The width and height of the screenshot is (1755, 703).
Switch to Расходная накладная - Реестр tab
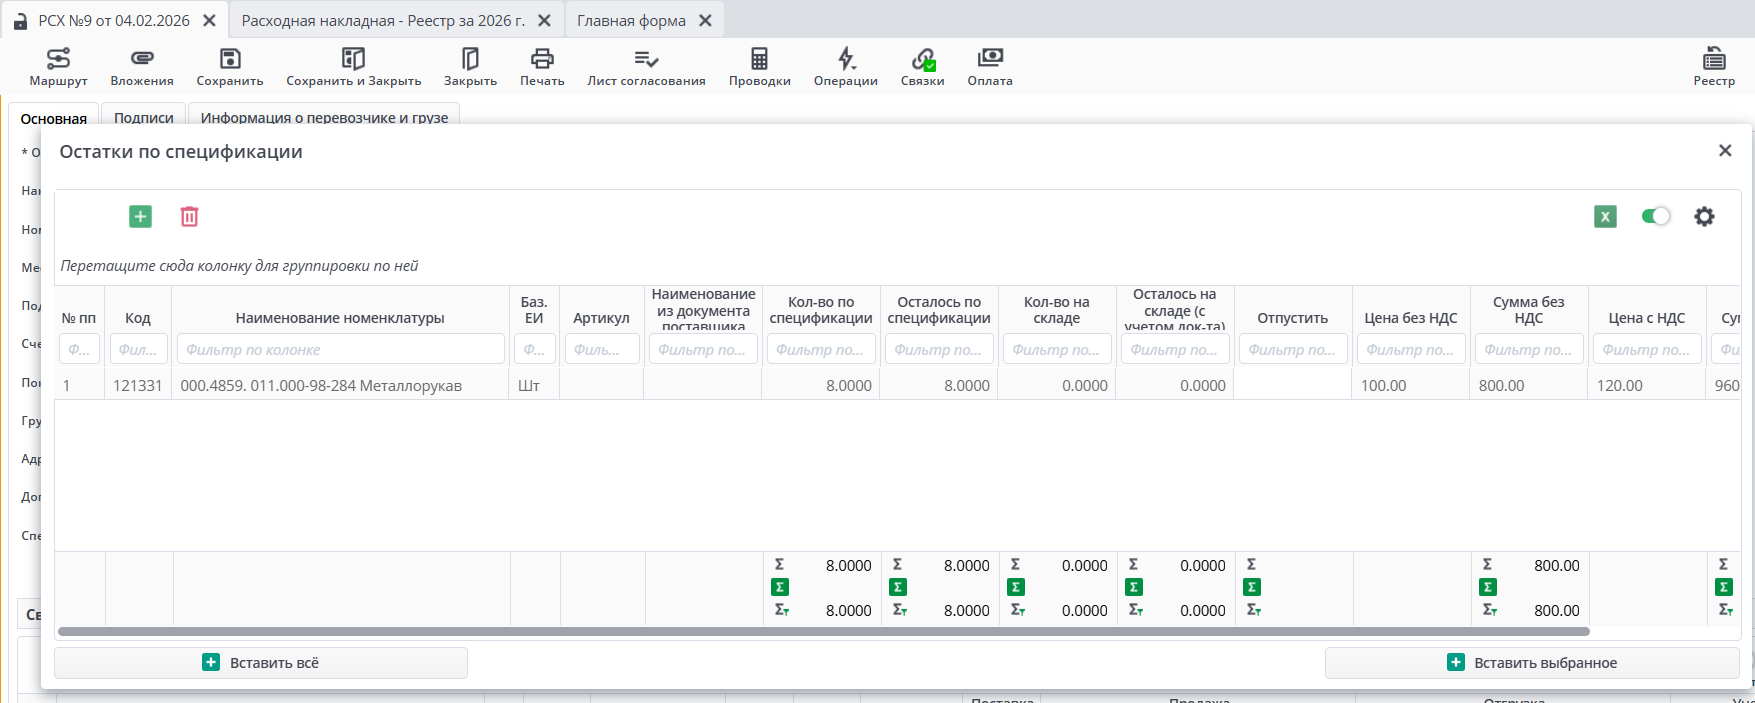click(x=383, y=20)
